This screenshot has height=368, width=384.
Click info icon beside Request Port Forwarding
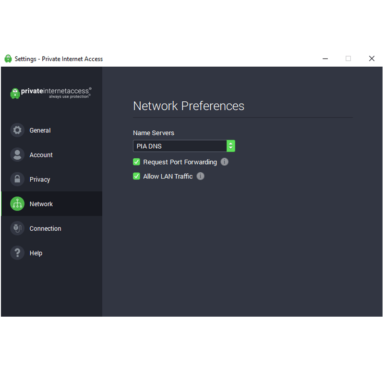click(x=225, y=162)
